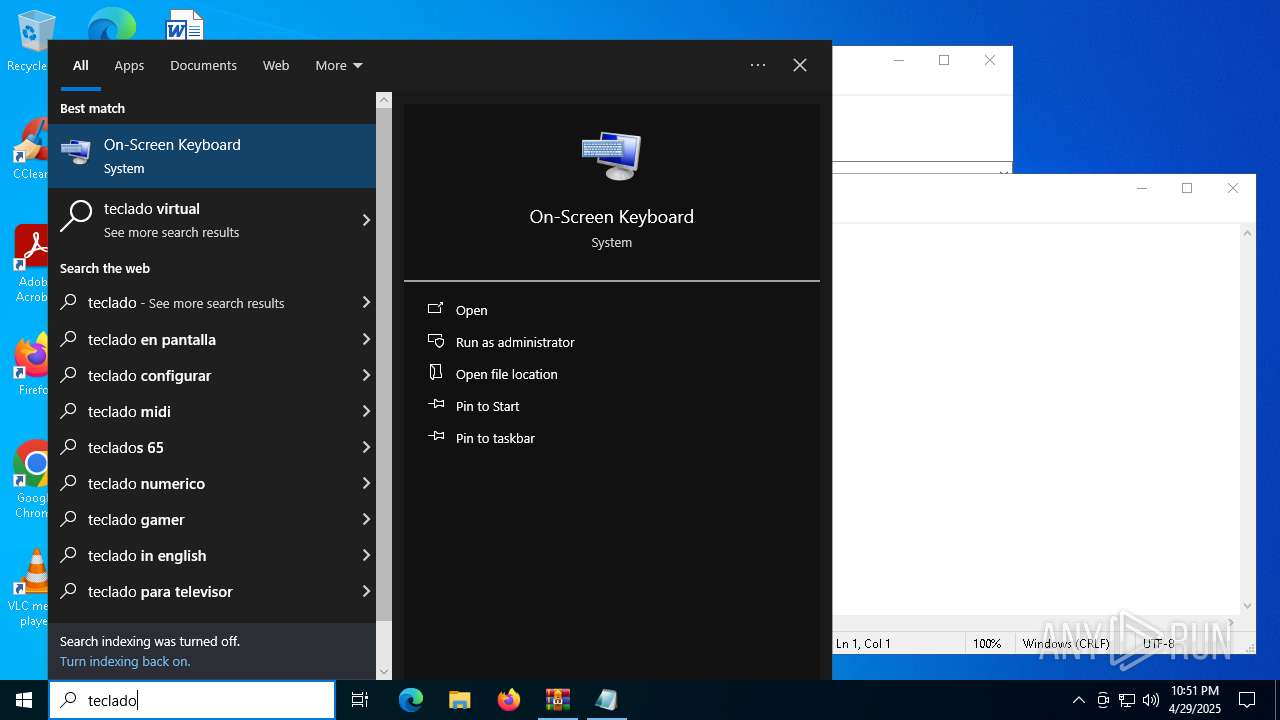Image resolution: width=1280 pixels, height=720 pixels.
Task: Switch to the Notepad taskbar icon
Action: [x=606, y=700]
